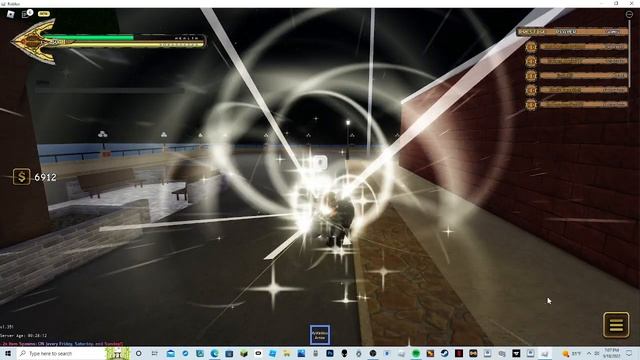Screen dimensions: 640x360
Task: Open the Windows Start menu
Action: pyautogui.click(x=7, y=353)
